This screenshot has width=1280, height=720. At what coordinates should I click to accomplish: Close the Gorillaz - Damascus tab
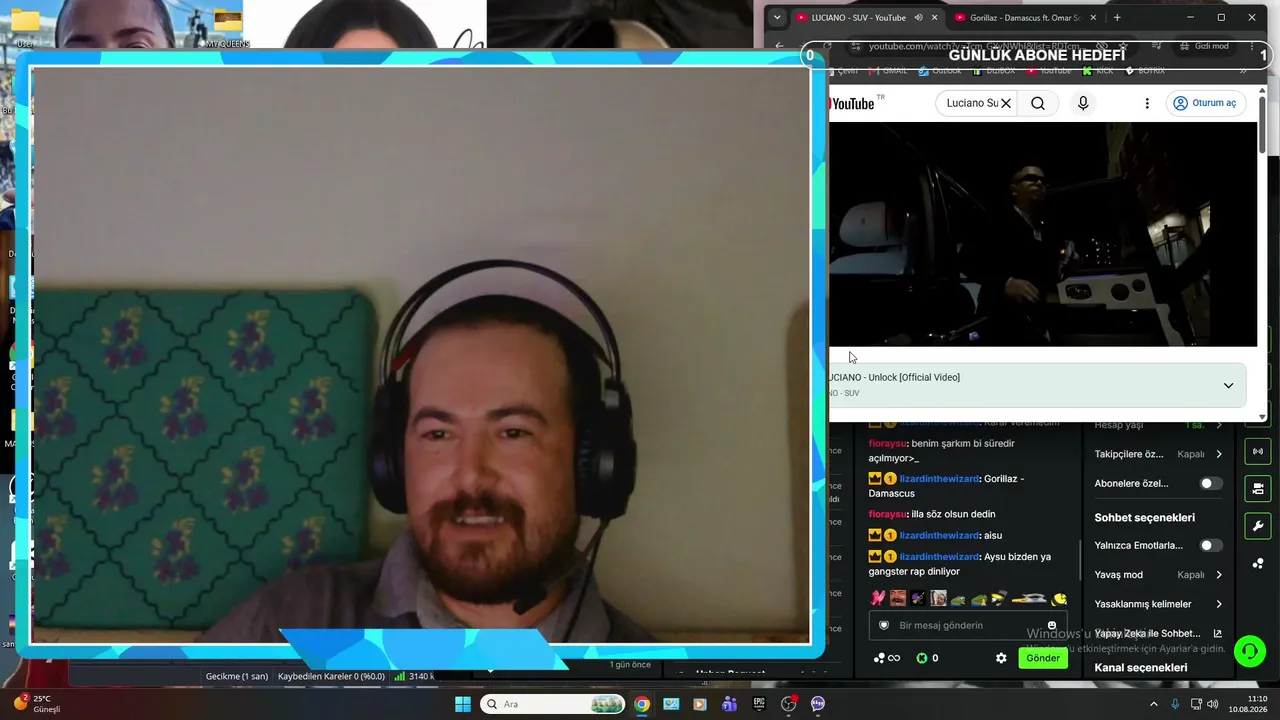click(1093, 17)
